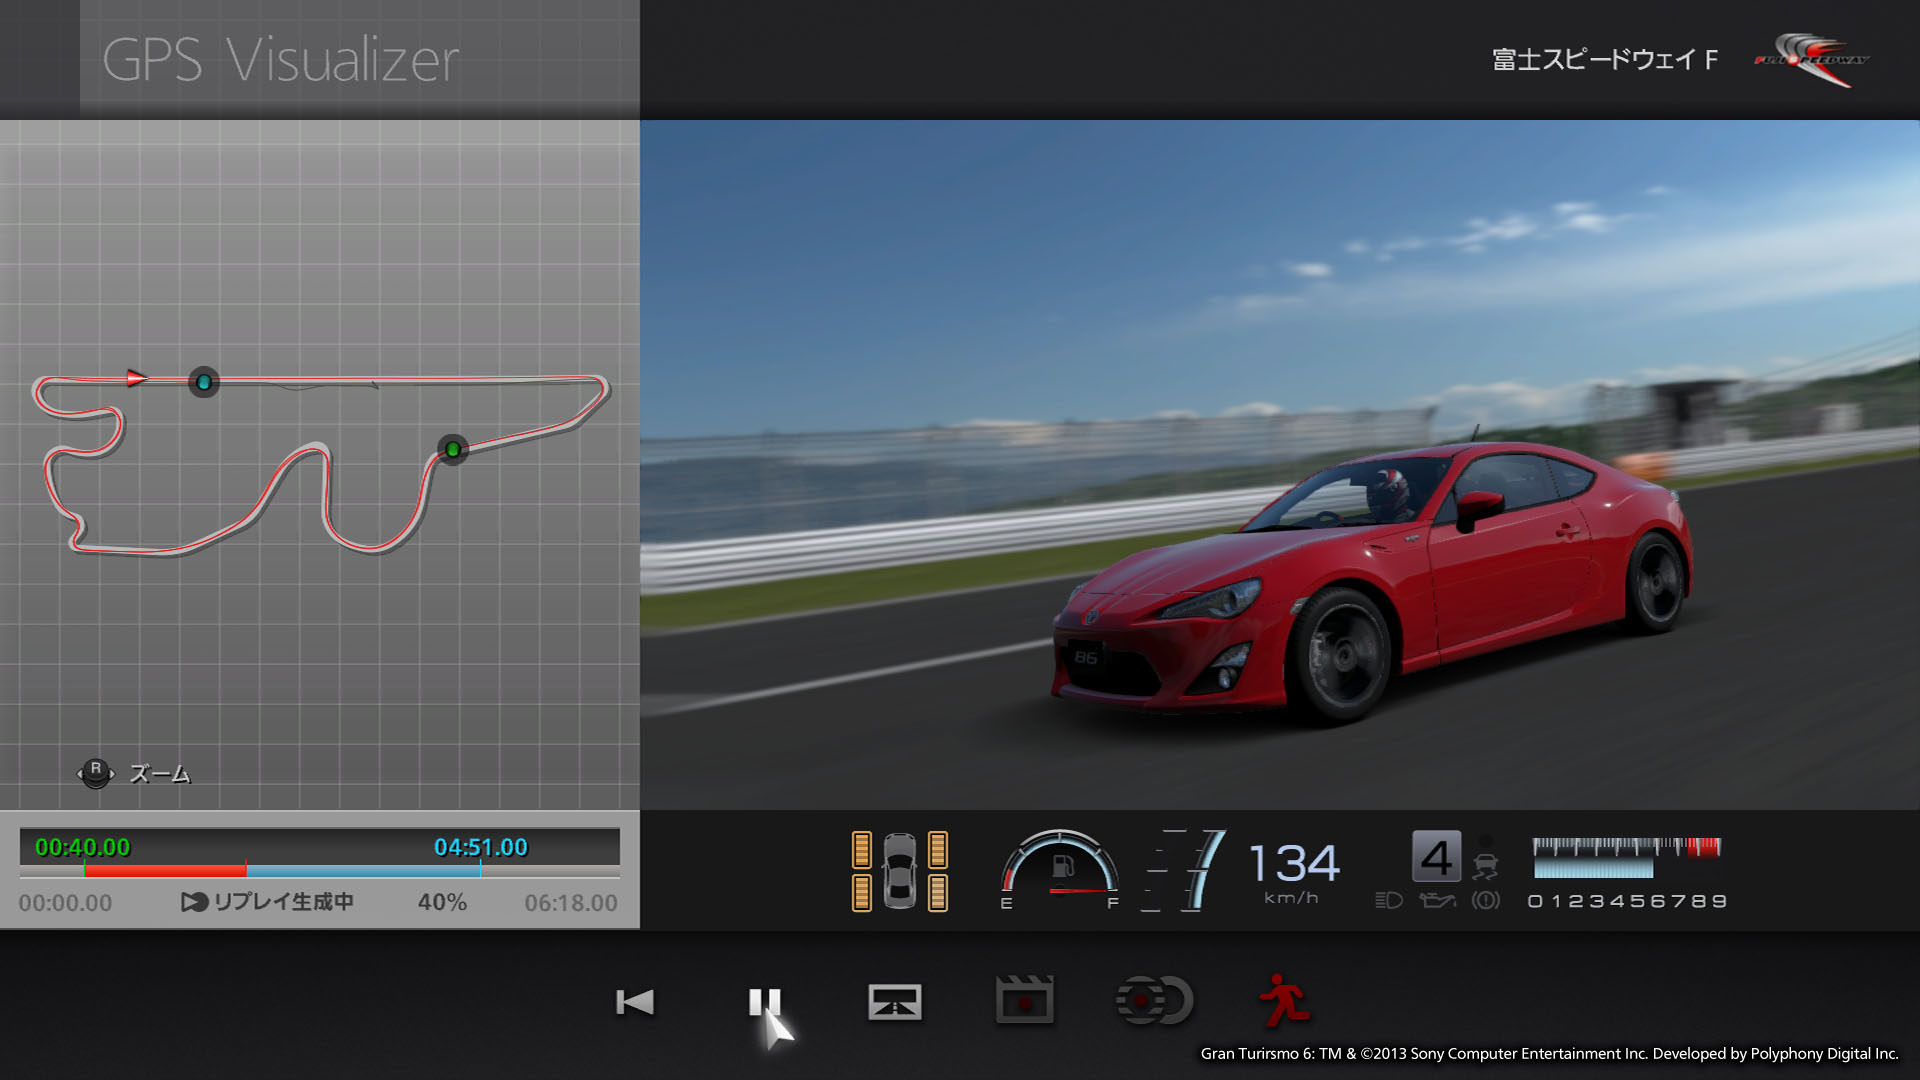
Task: Click the GPS Visualizer title header
Action: pos(281,60)
